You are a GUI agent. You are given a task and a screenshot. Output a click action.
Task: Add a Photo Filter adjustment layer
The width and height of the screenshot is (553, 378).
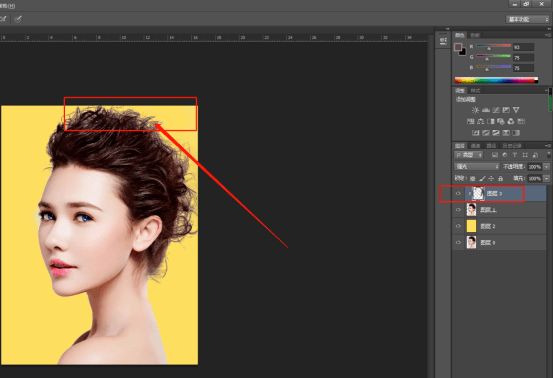click(x=501, y=121)
